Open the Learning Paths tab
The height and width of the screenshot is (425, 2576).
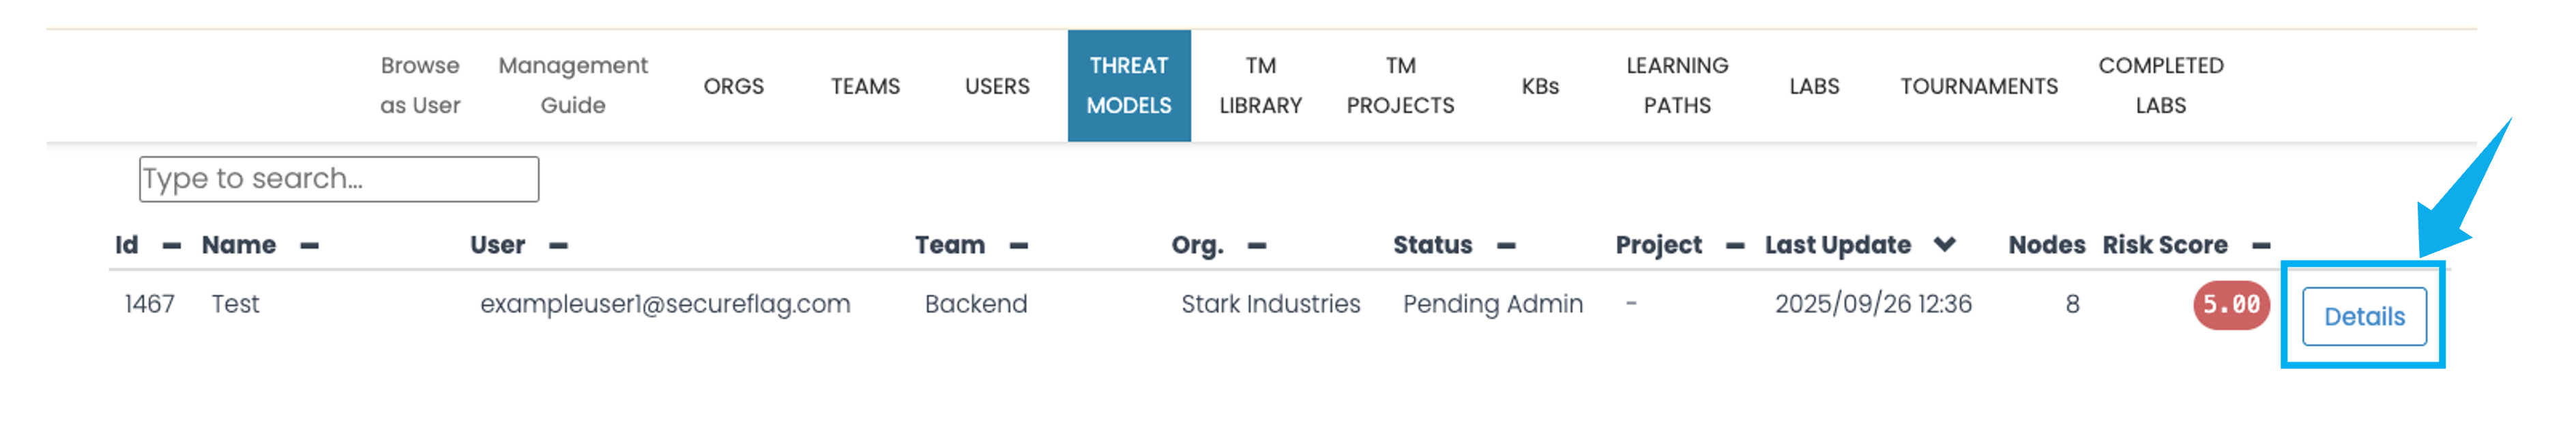tap(1677, 86)
